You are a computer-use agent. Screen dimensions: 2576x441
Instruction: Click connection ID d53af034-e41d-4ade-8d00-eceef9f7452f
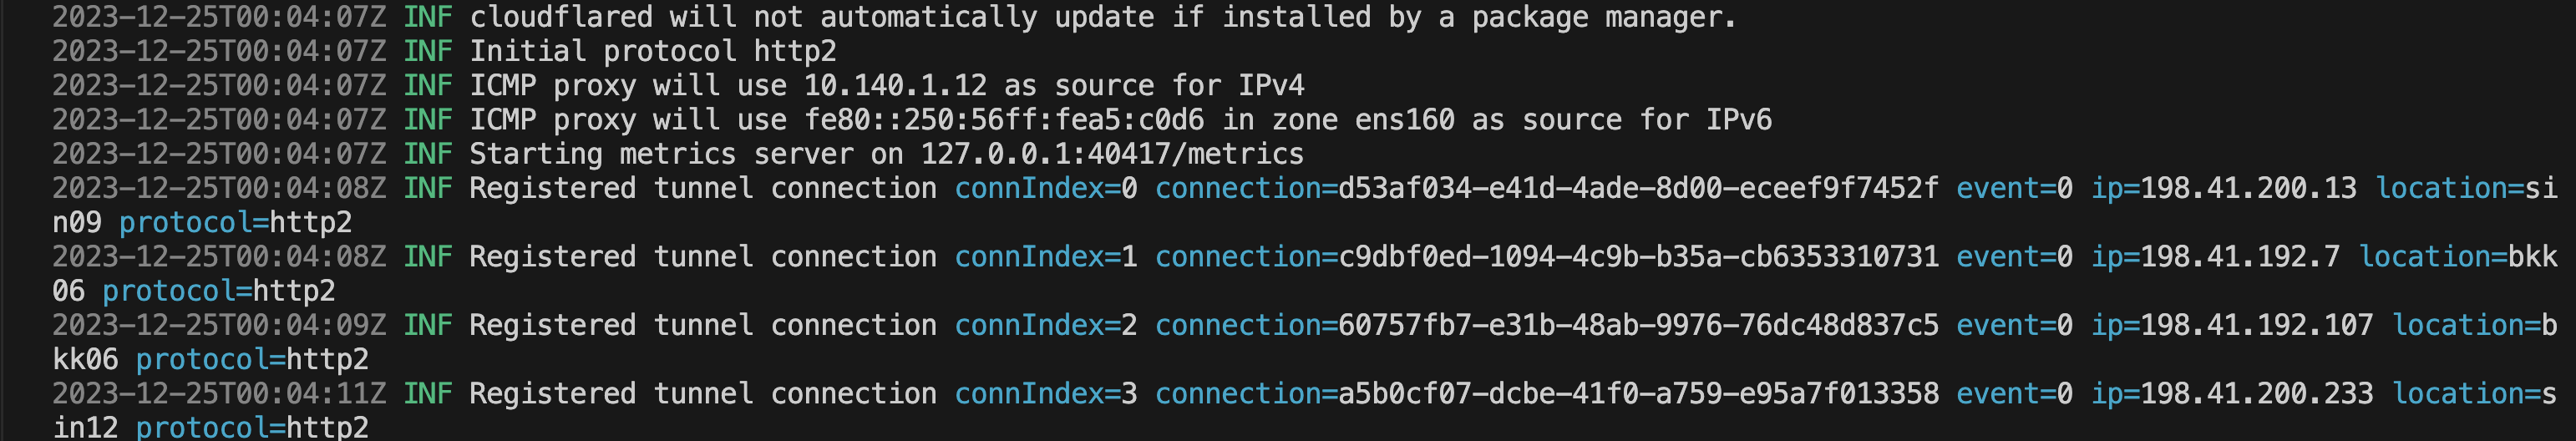tap(1638, 188)
